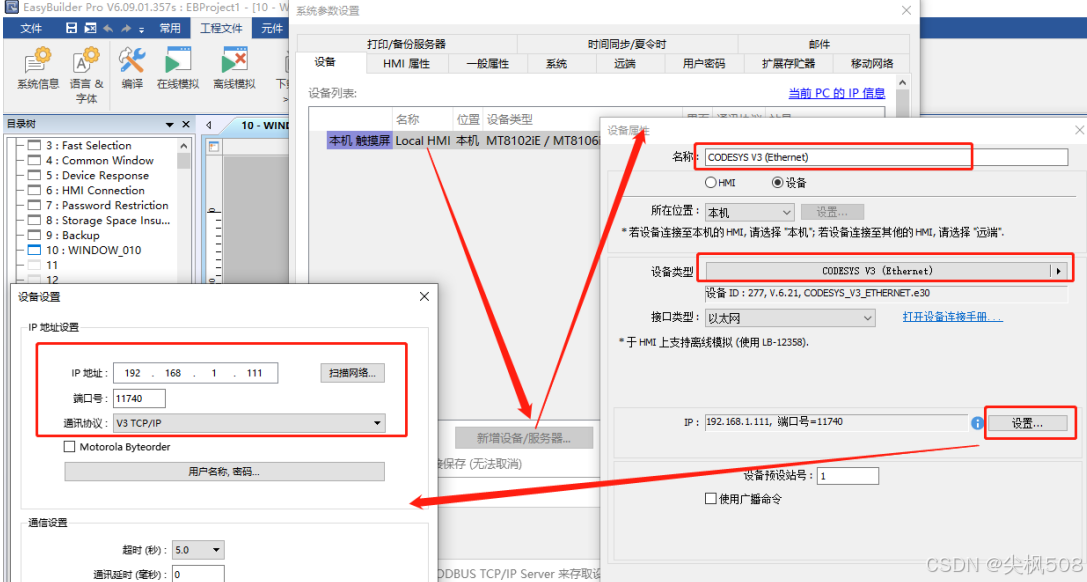Click the 用户名称, 密码... button
This screenshot has width=1087, height=582.
pyautogui.click(x=224, y=472)
